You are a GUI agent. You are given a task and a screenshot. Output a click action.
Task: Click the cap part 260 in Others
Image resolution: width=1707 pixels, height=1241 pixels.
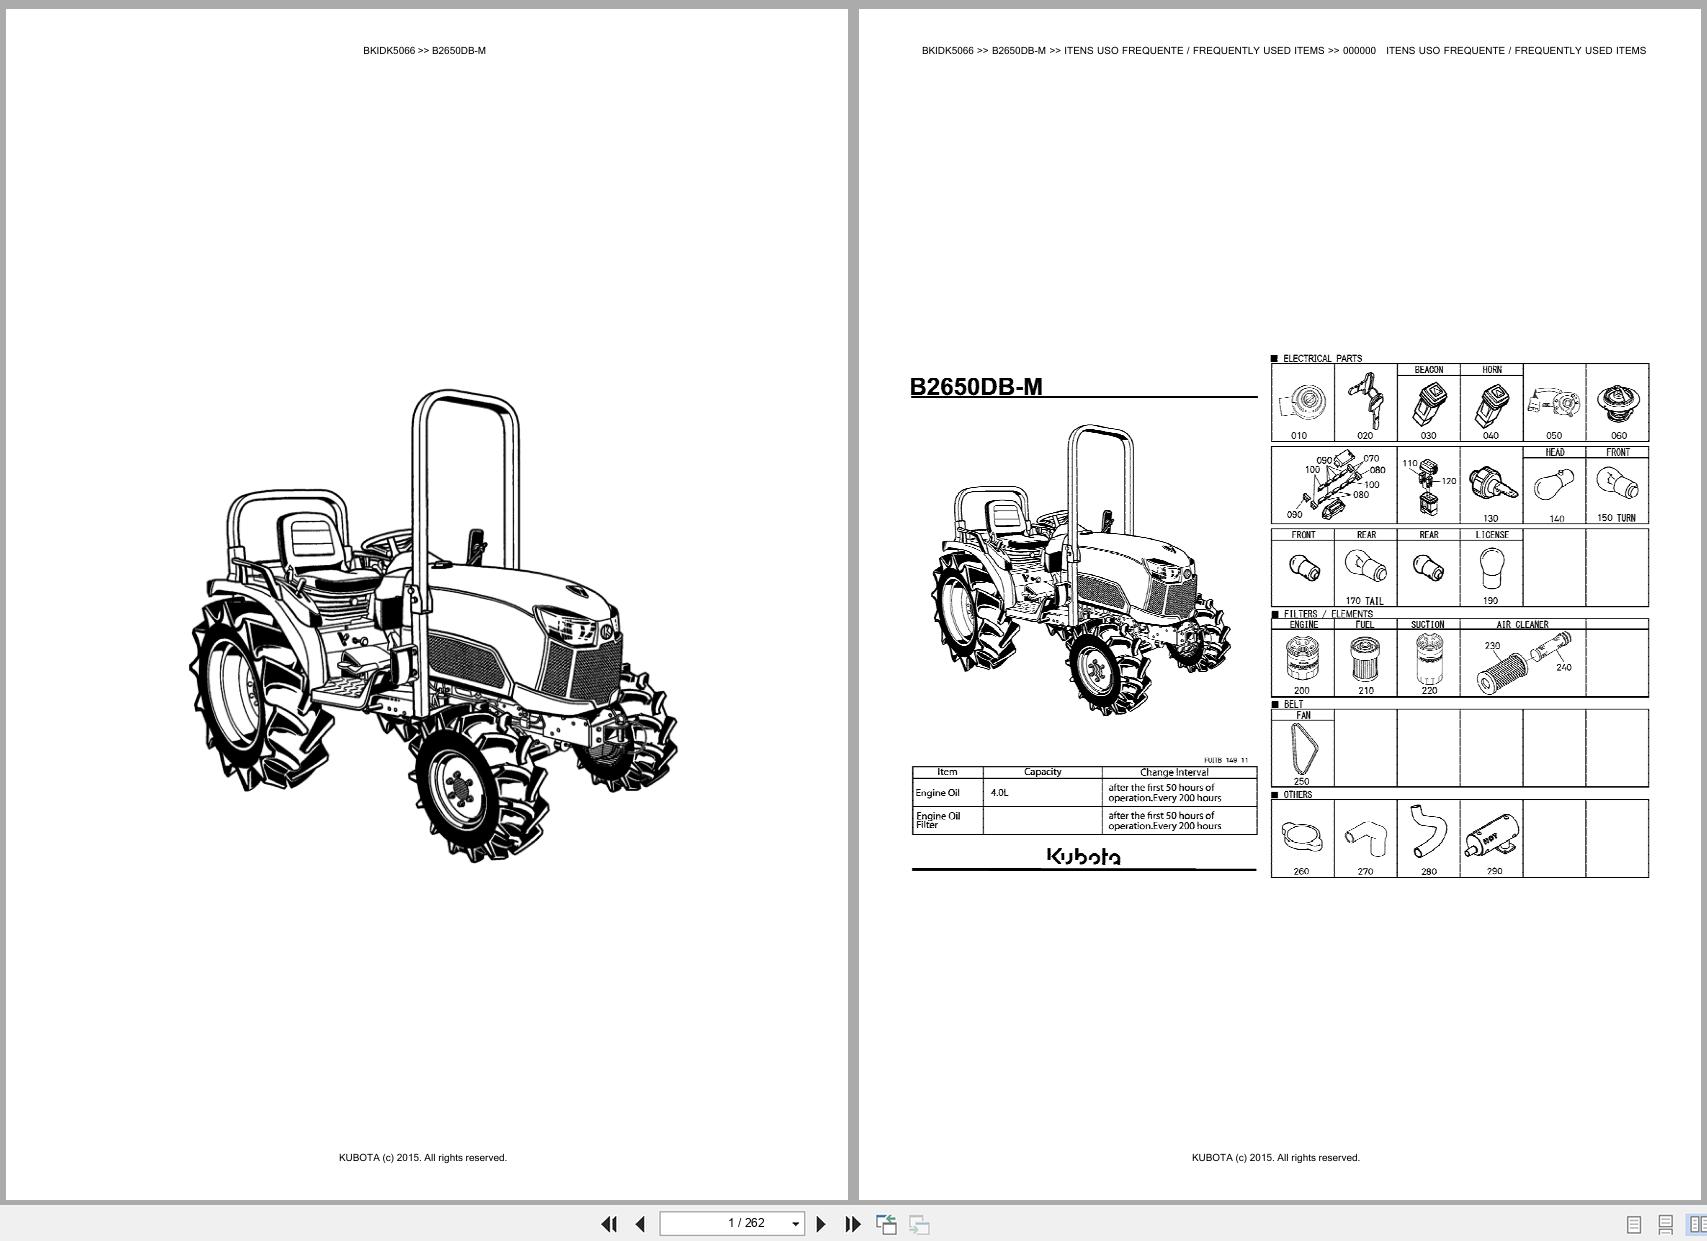pos(1302,839)
